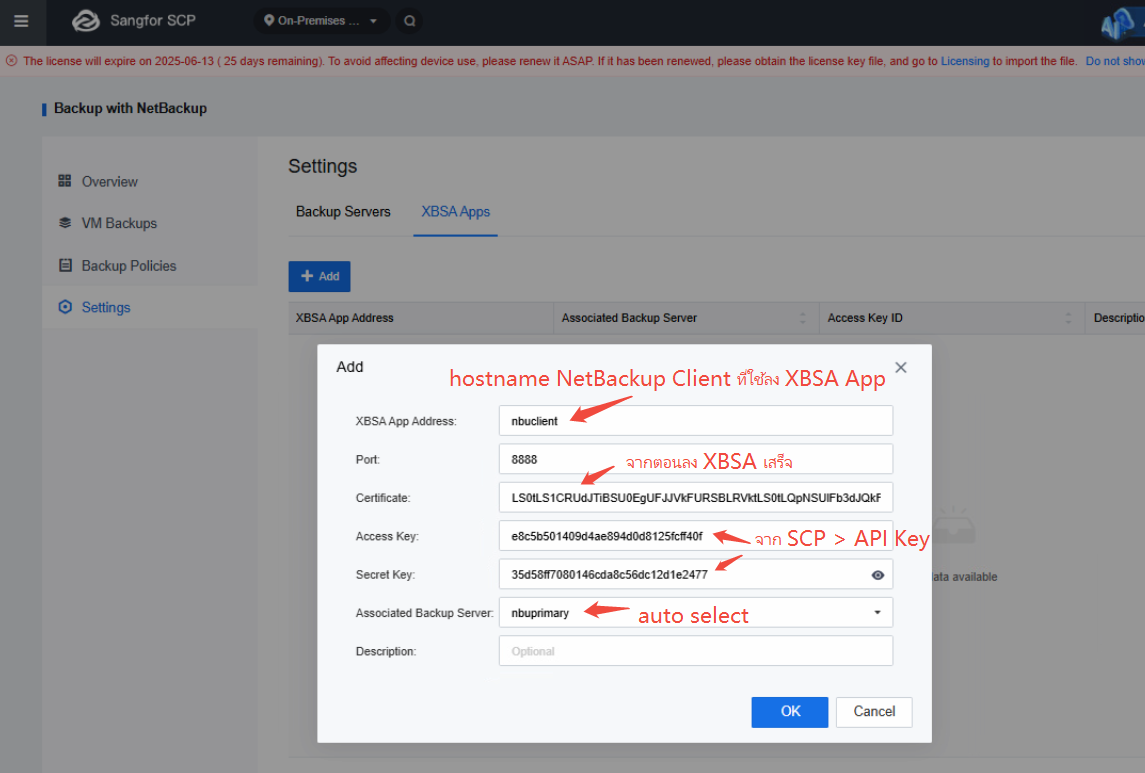The width and height of the screenshot is (1145, 773).
Task: Open the top bar search icon
Action: 410,20
